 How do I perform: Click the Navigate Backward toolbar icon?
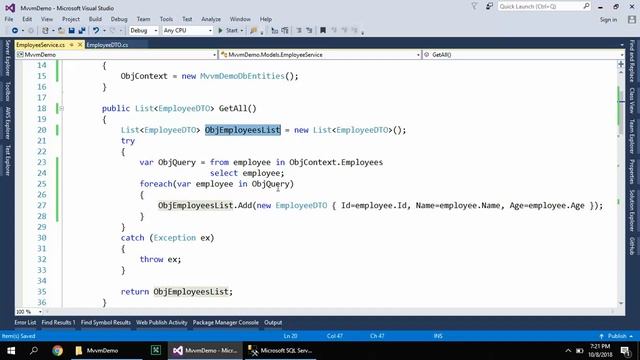pos(15,31)
